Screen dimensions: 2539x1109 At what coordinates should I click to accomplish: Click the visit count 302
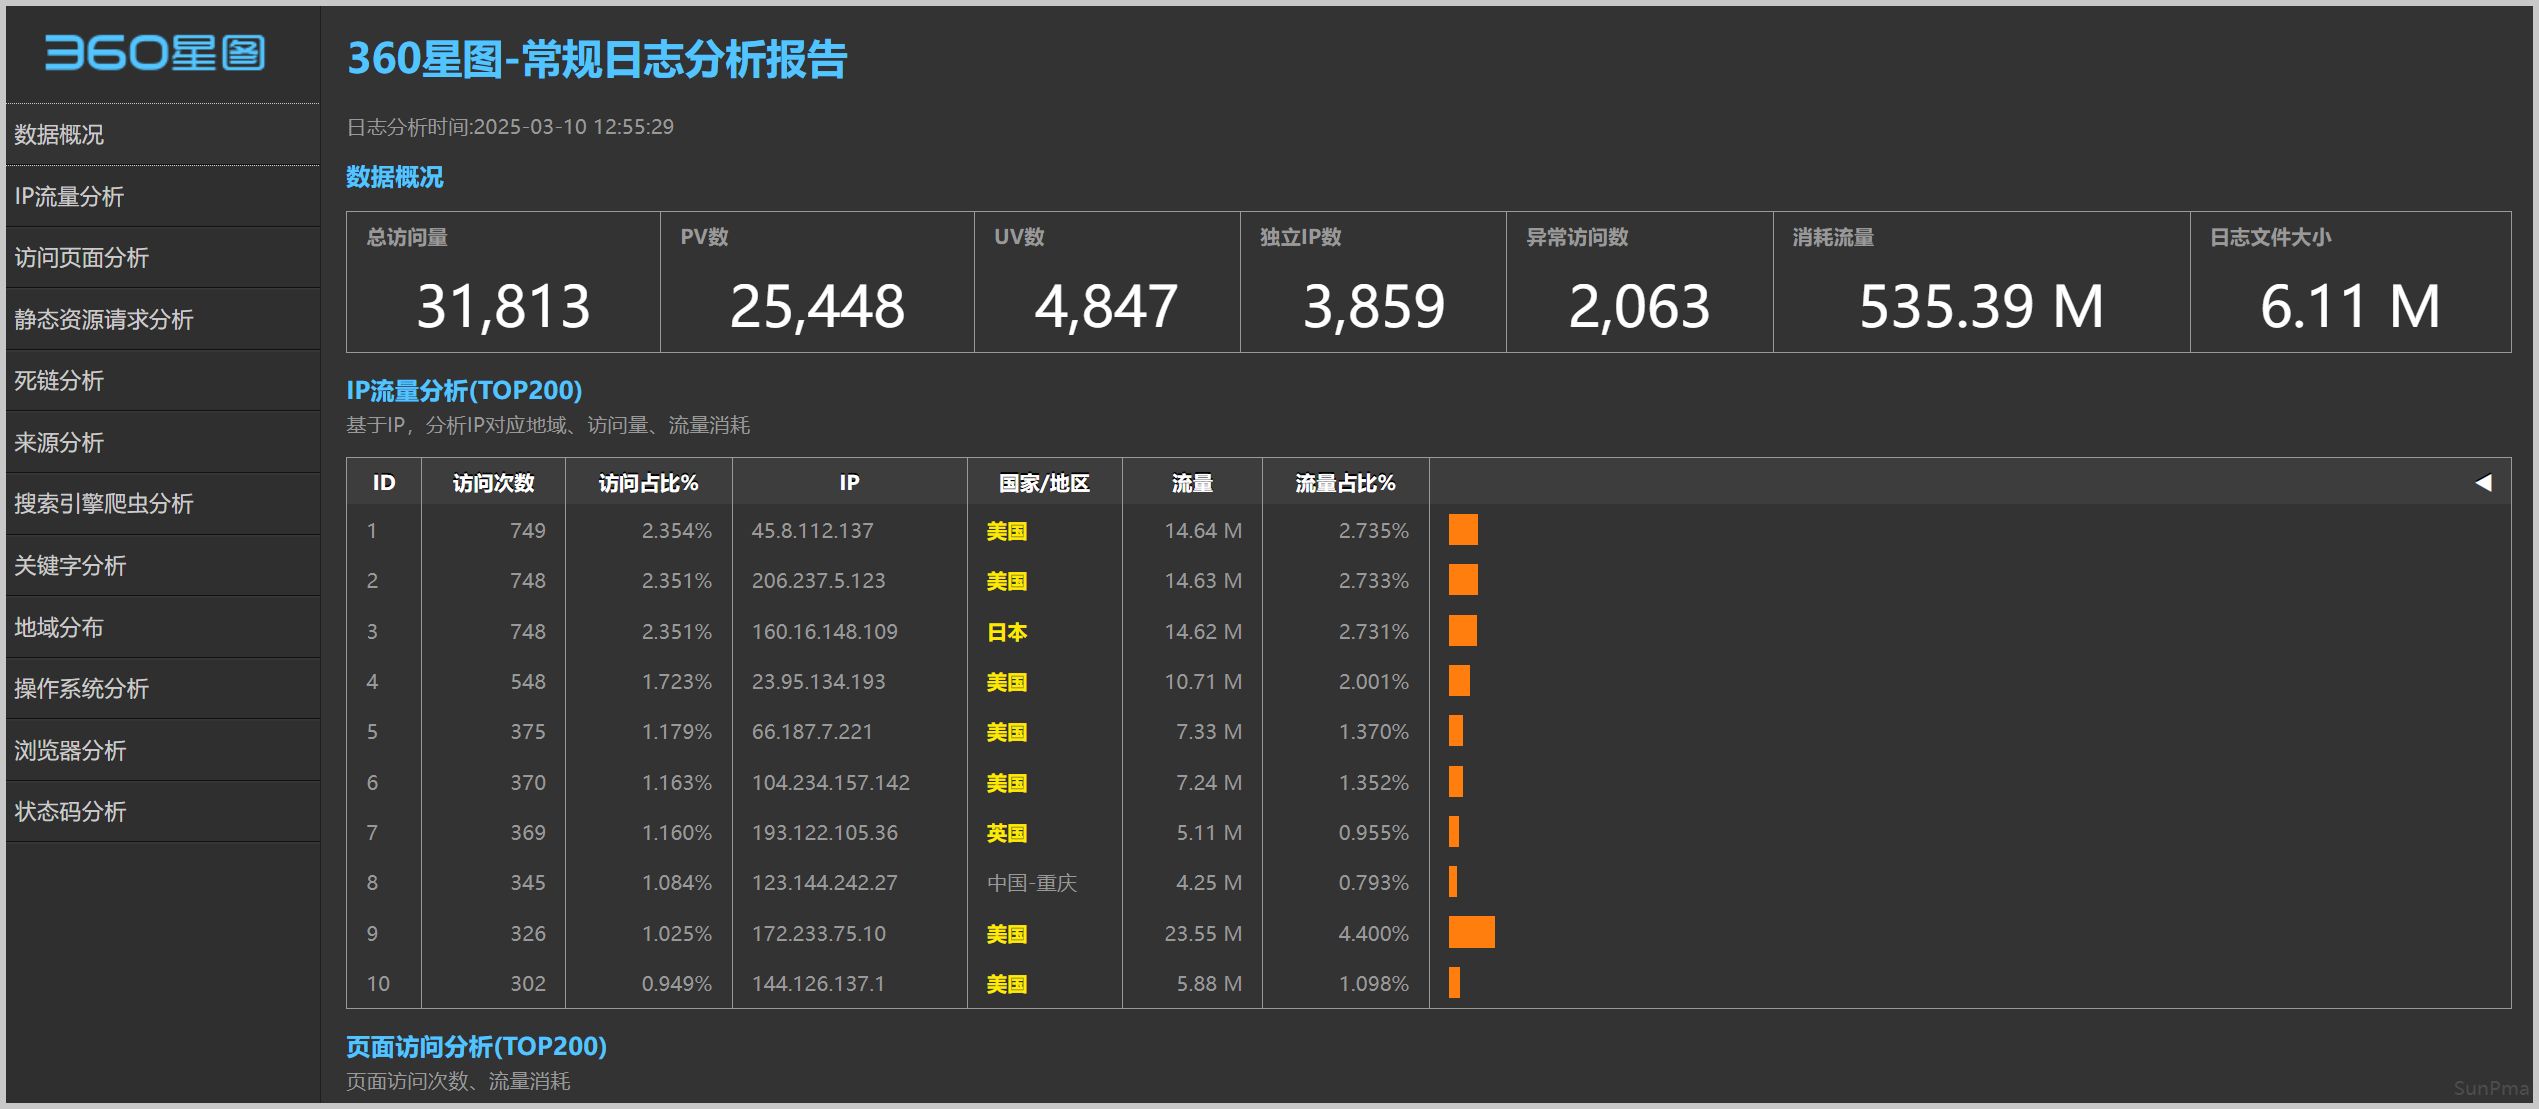point(528,984)
